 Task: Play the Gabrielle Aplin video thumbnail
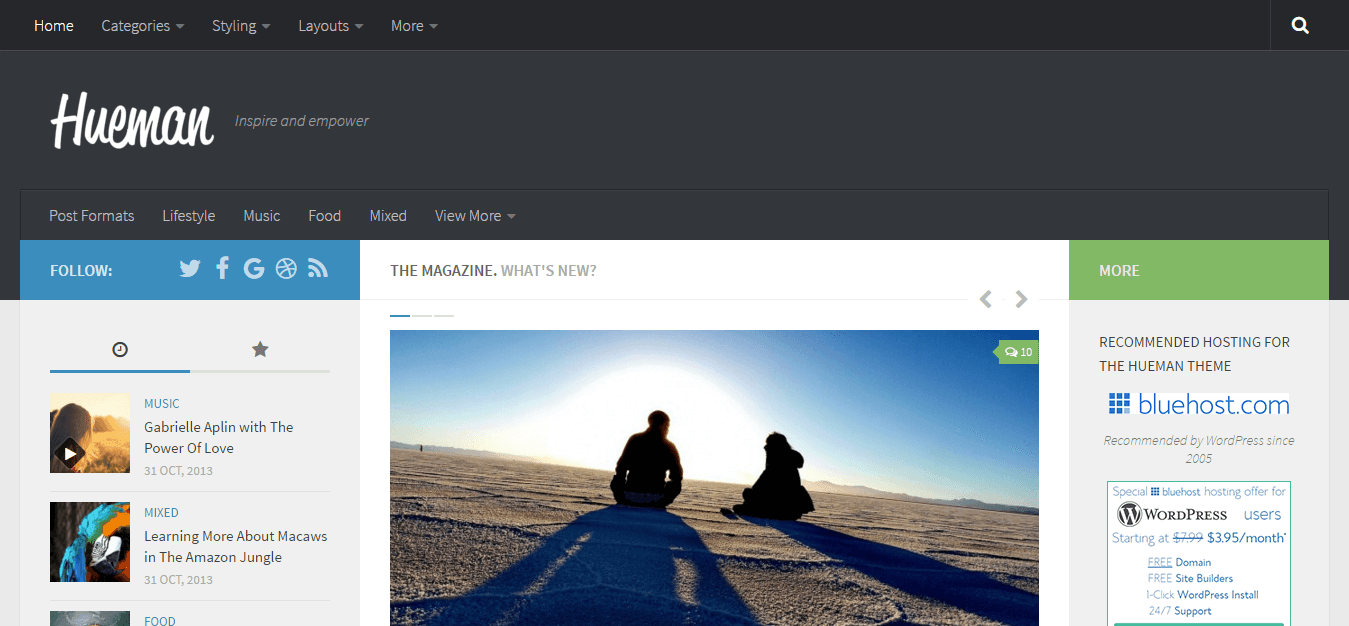click(x=90, y=433)
